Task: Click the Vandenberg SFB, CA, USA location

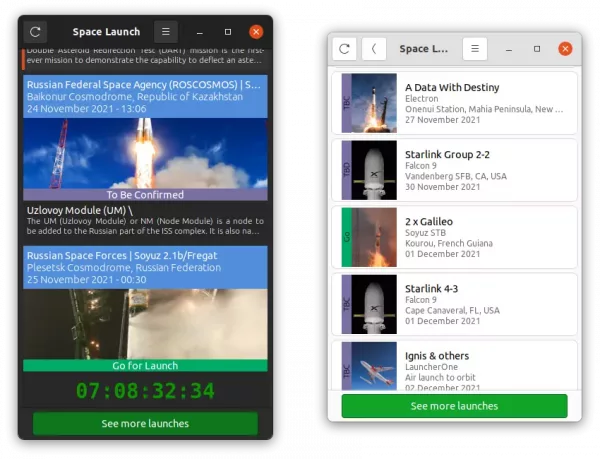Action: tap(456, 176)
